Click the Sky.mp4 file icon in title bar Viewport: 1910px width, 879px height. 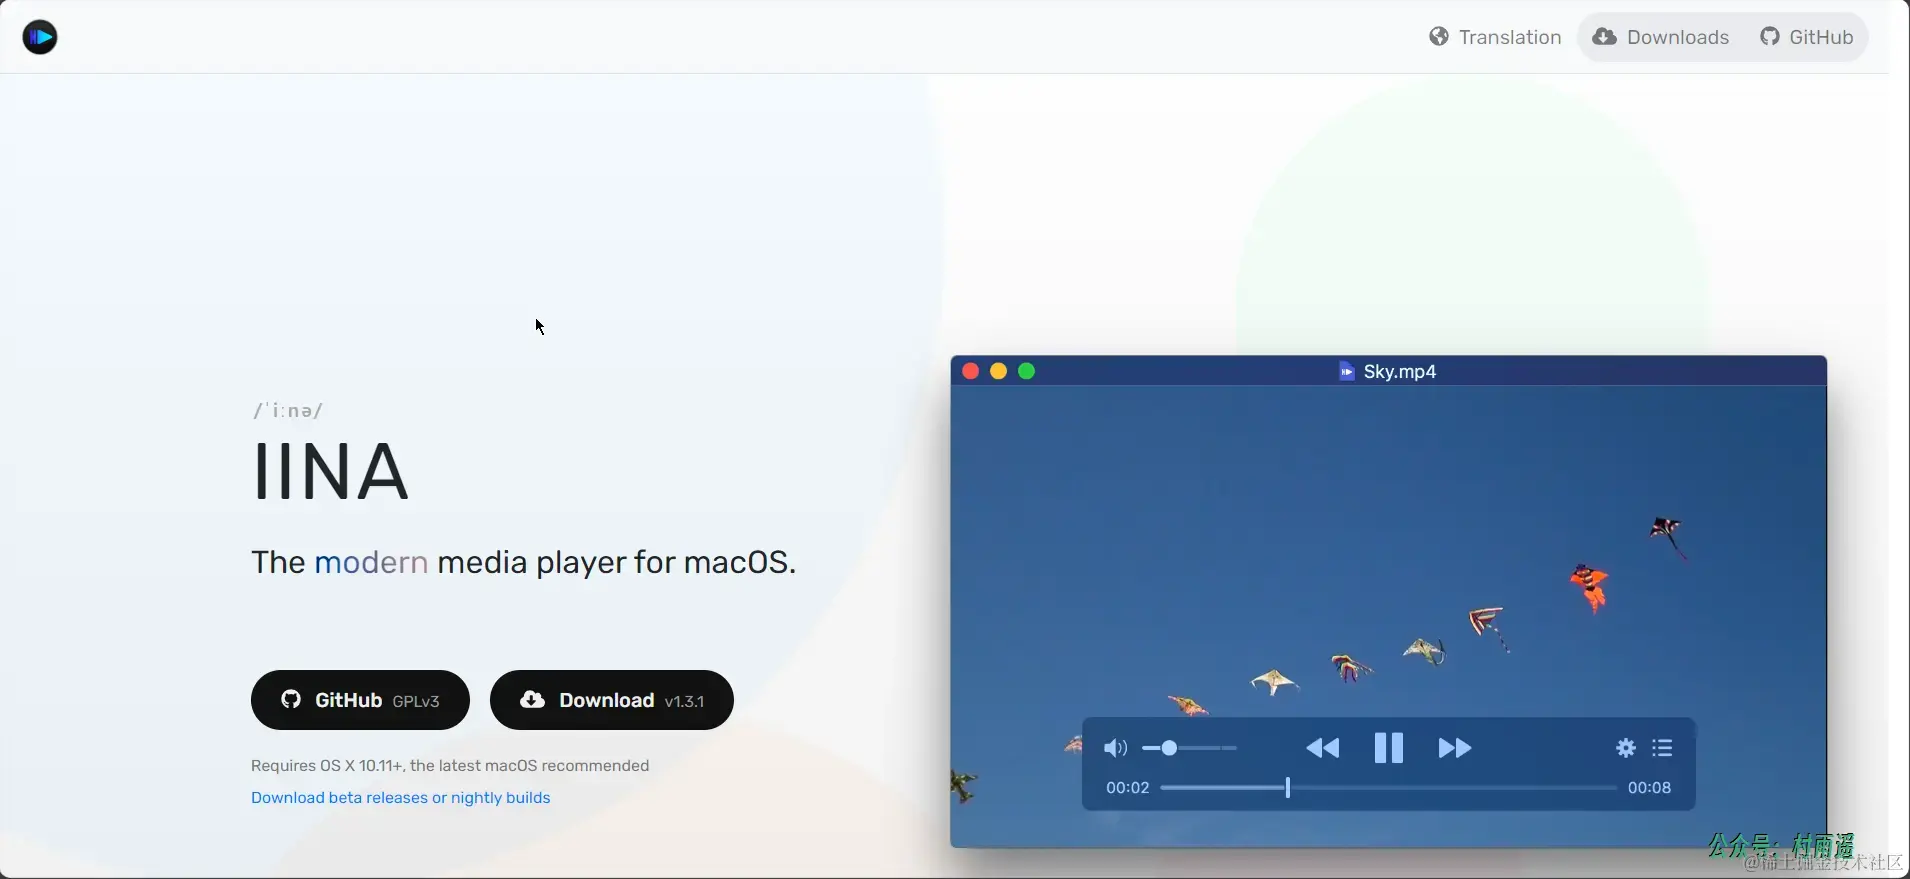[1346, 371]
